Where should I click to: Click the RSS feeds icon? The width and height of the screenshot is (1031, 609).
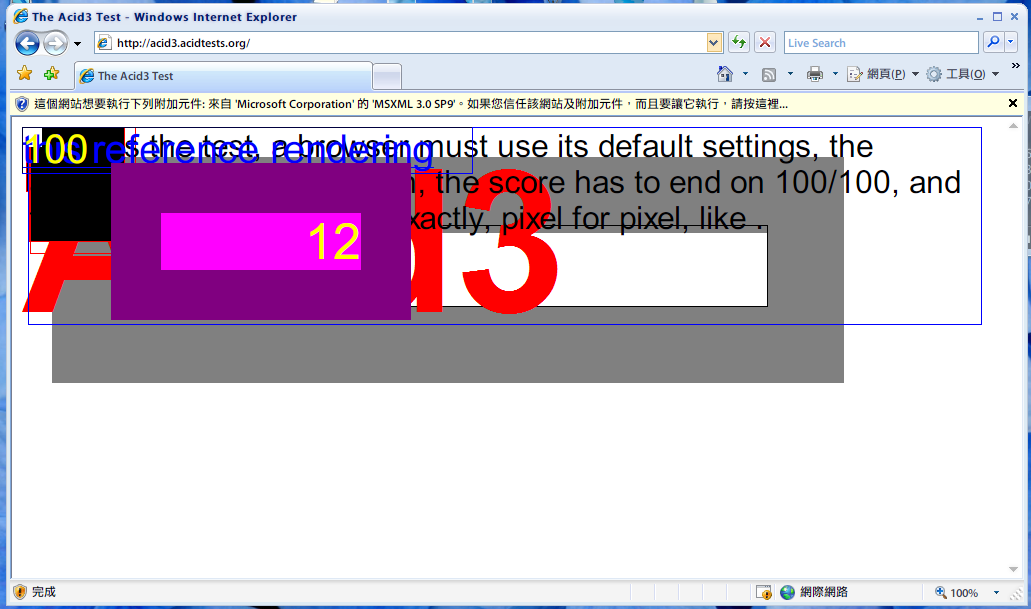769,75
